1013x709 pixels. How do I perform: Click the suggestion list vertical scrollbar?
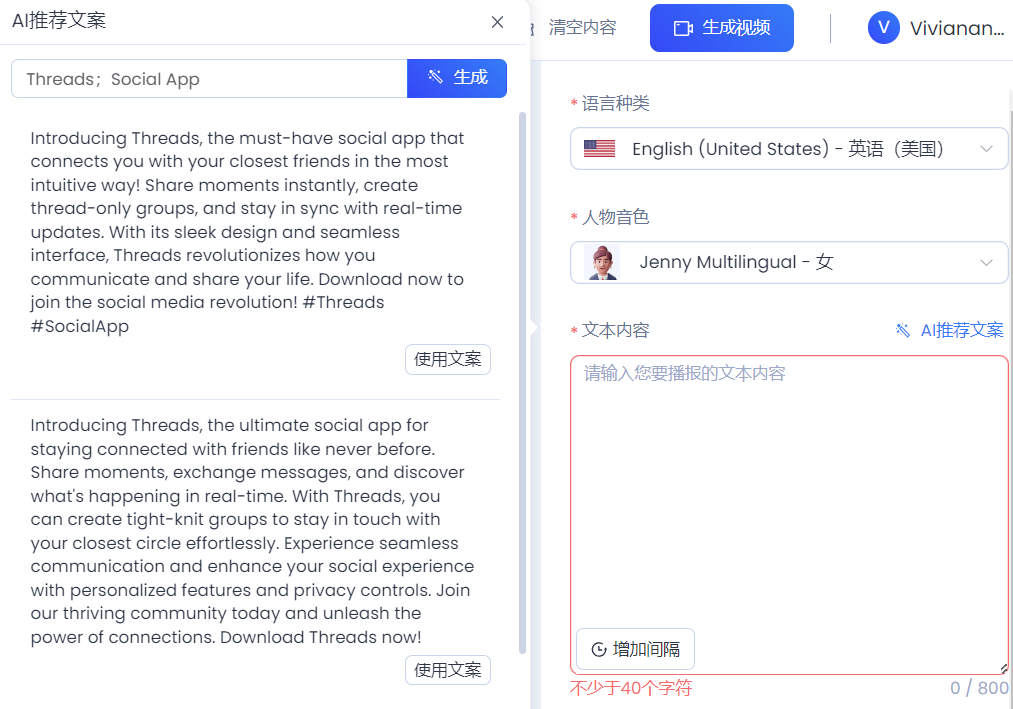click(522, 383)
